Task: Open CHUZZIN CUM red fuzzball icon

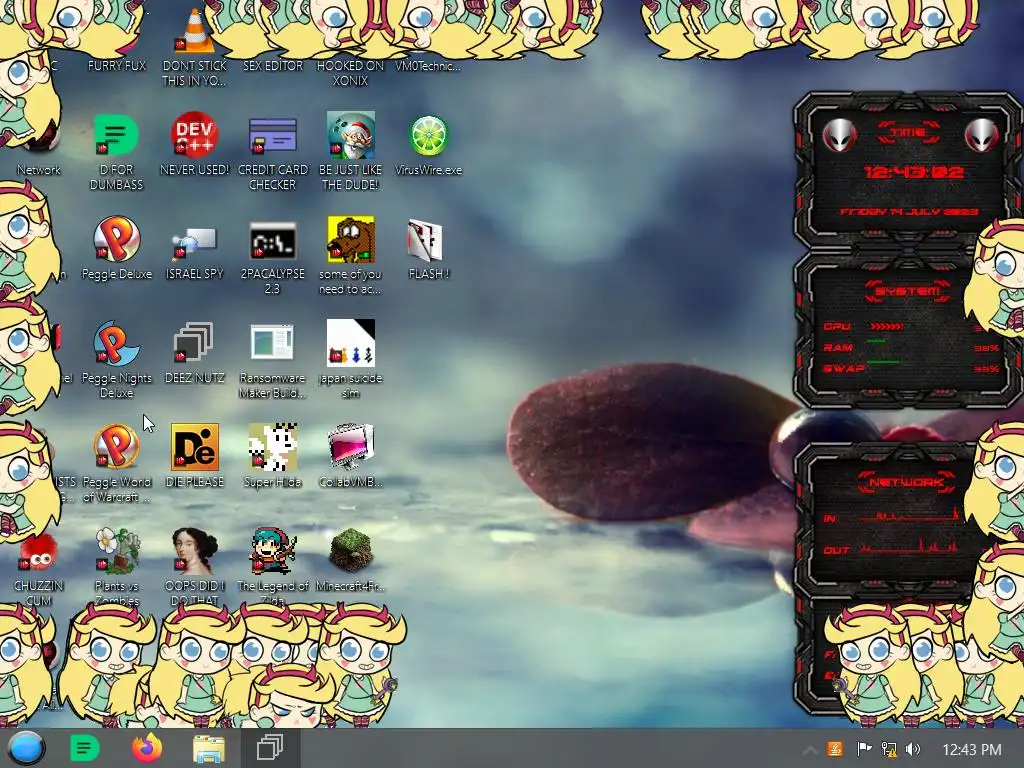Action: coord(38,552)
